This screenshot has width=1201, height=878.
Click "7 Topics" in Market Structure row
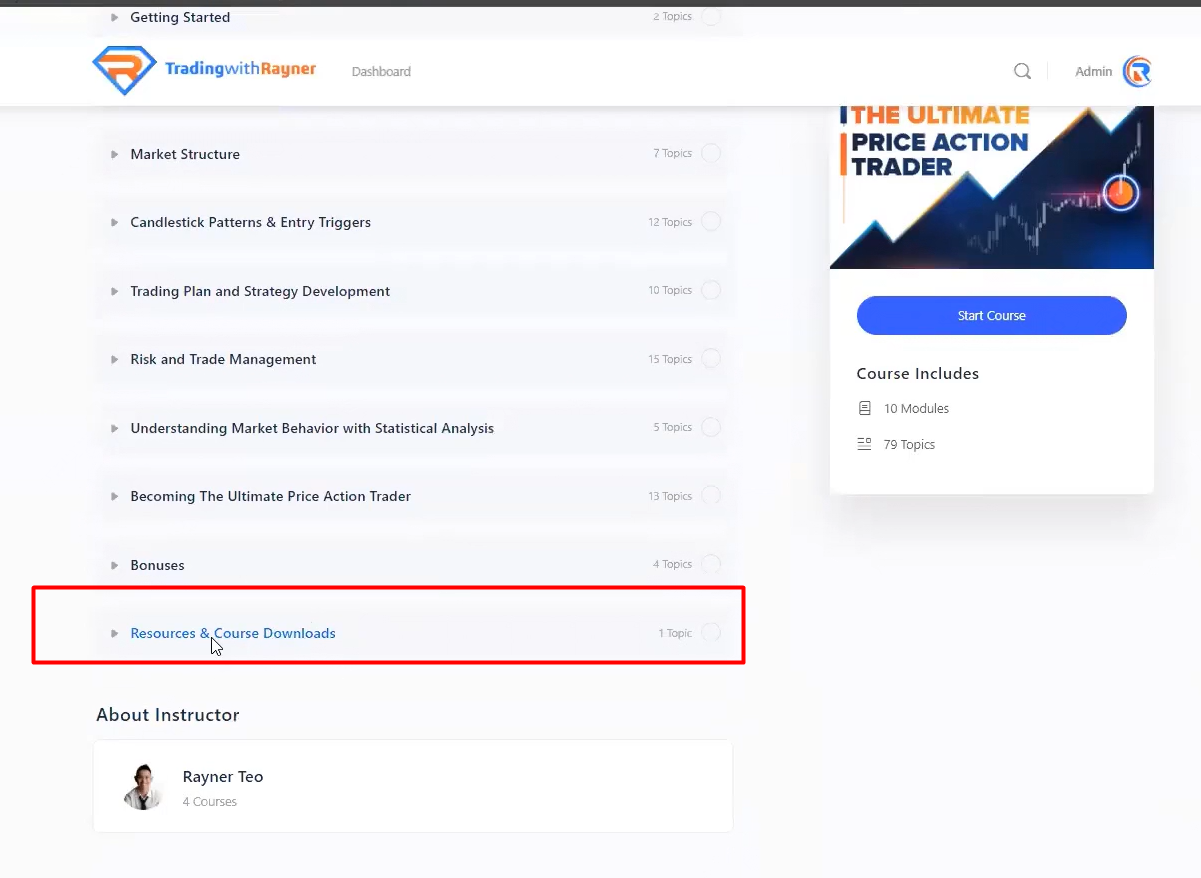point(672,153)
